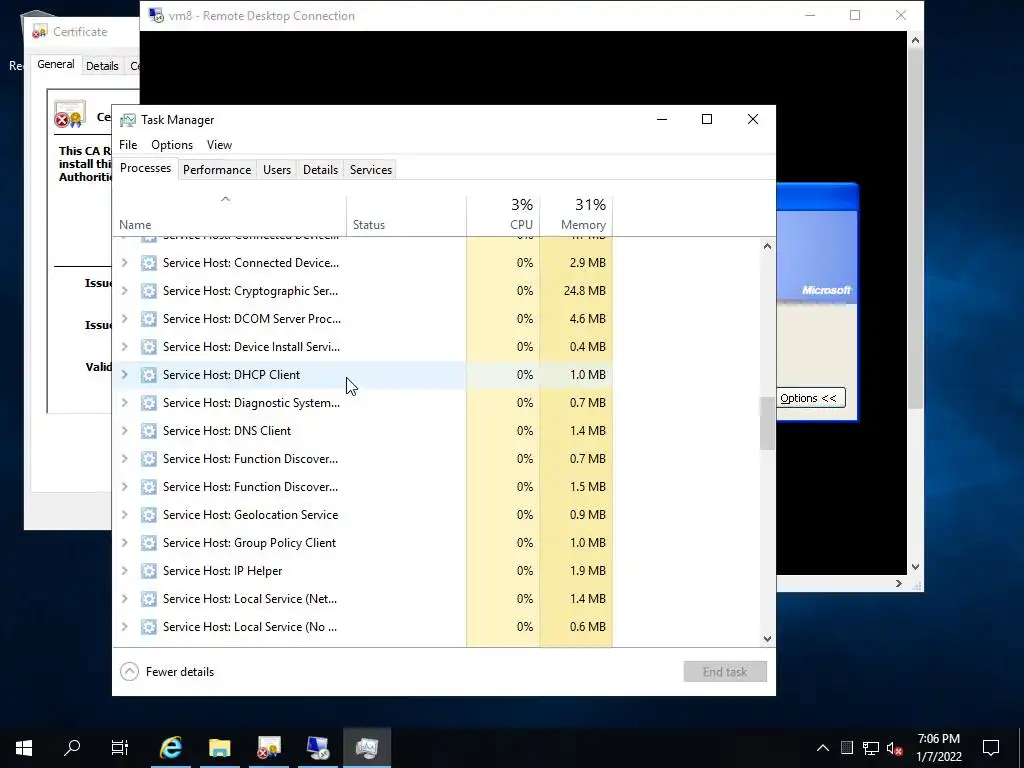The image size is (1024, 768).
Task: Click gear icon of Service Host: Cryptographic Ser...
Action: 149,291
